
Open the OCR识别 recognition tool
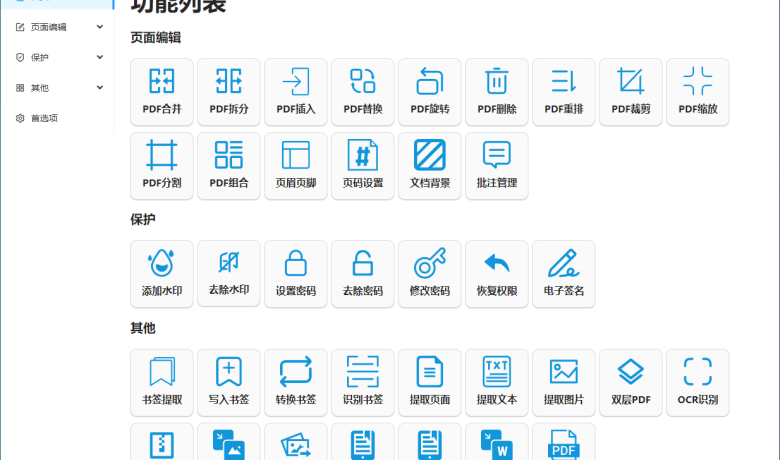coord(697,382)
